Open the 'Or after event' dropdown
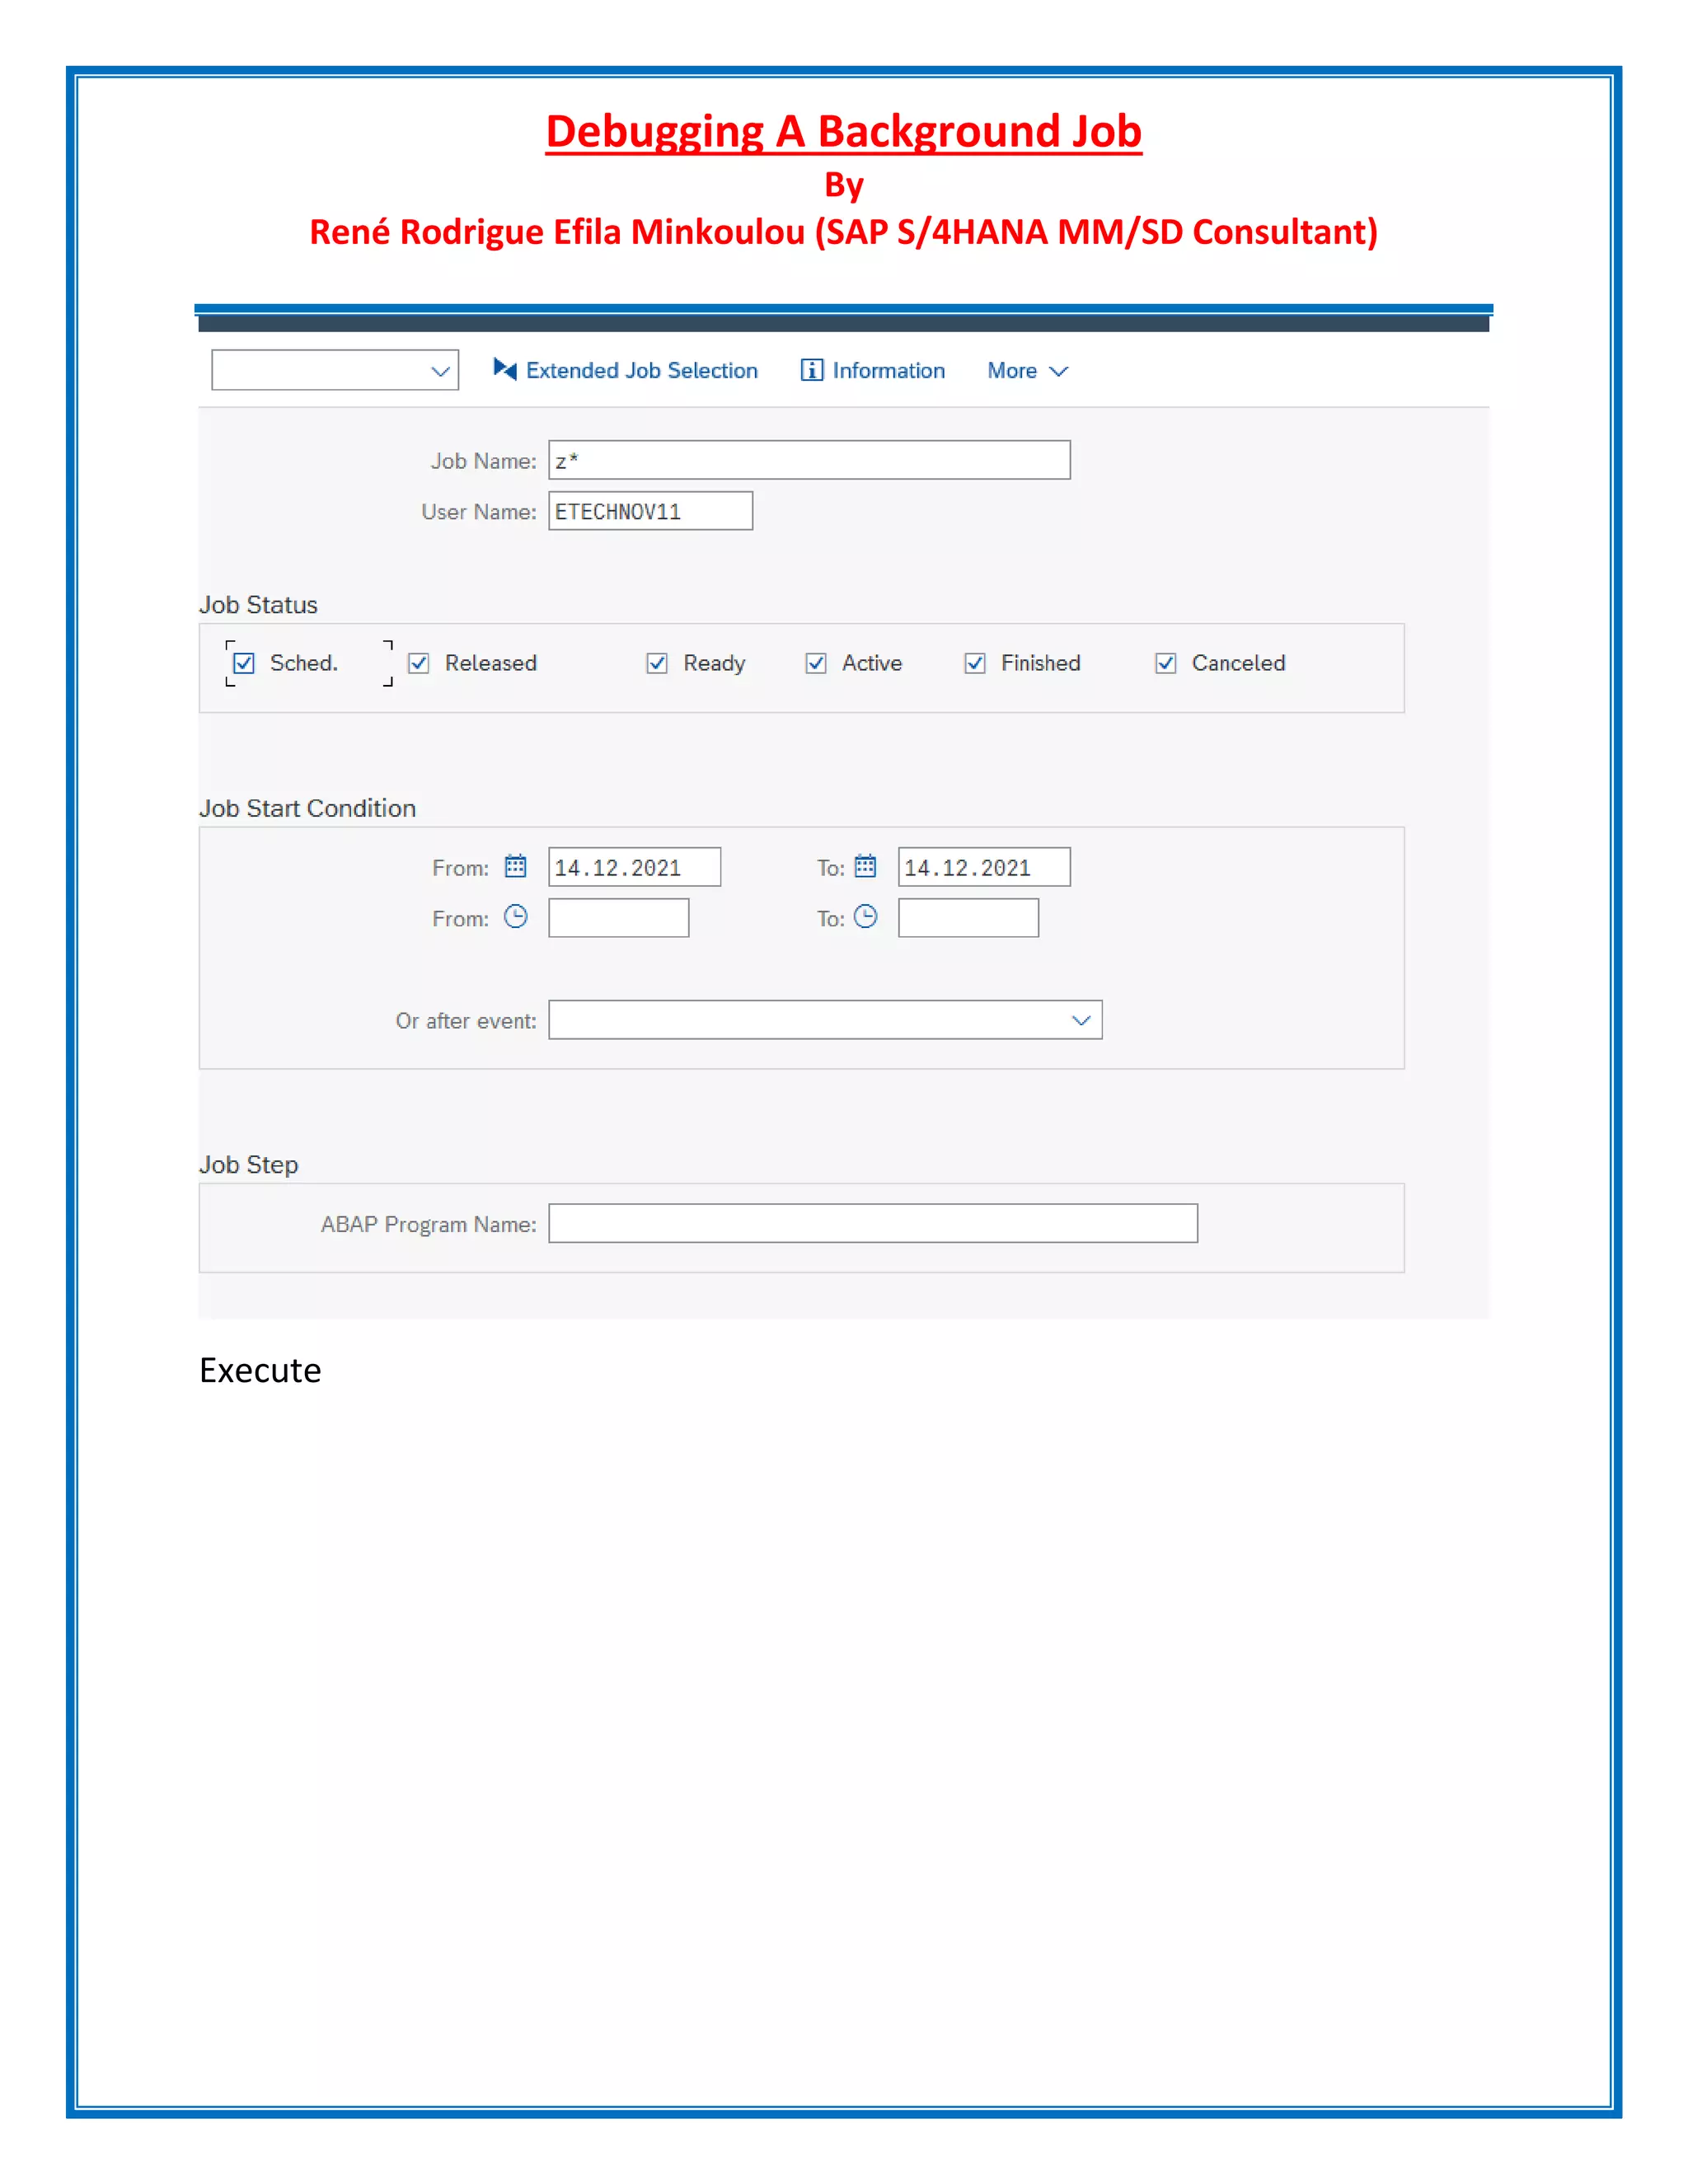 1081,1020
